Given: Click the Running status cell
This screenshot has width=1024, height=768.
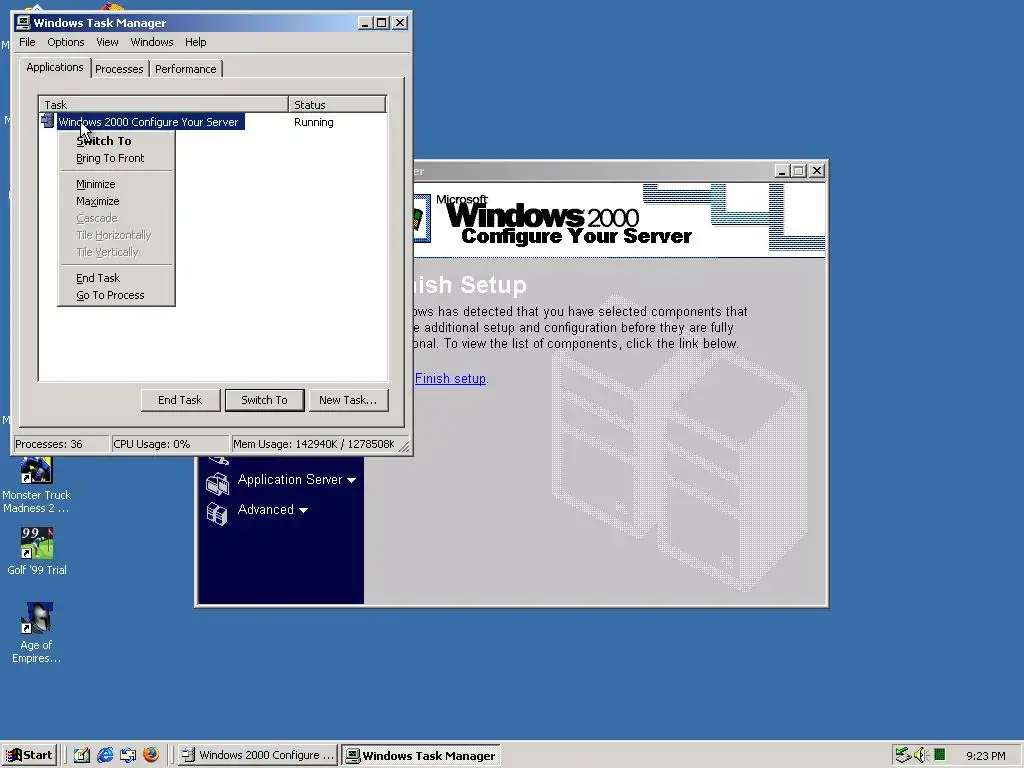Looking at the screenshot, I should pyautogui.click(x=313, y=122).
